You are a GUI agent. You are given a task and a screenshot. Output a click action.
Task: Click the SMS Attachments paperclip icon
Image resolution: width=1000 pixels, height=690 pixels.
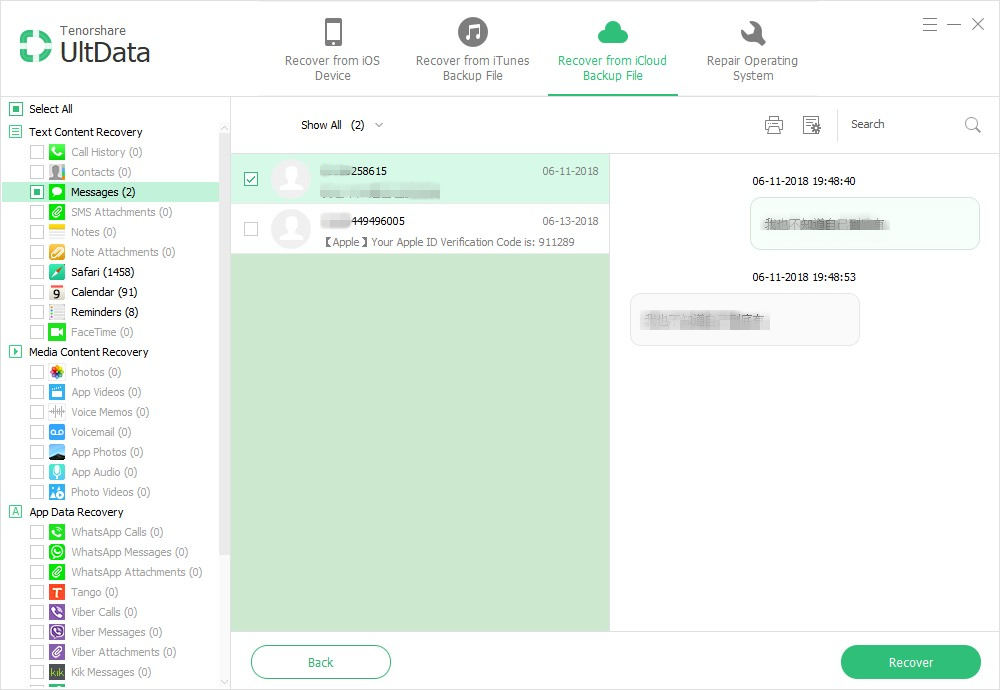(x=57, y=212)
